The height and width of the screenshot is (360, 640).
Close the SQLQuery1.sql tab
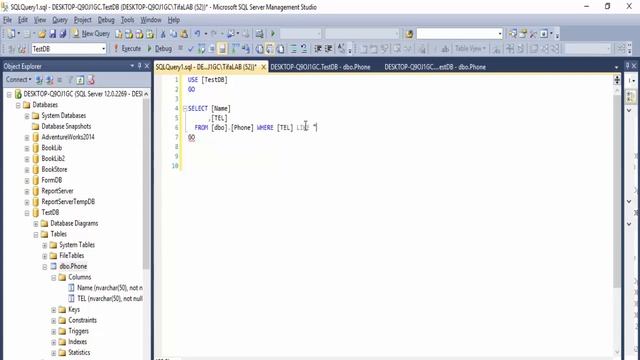(x=263, y=67)
